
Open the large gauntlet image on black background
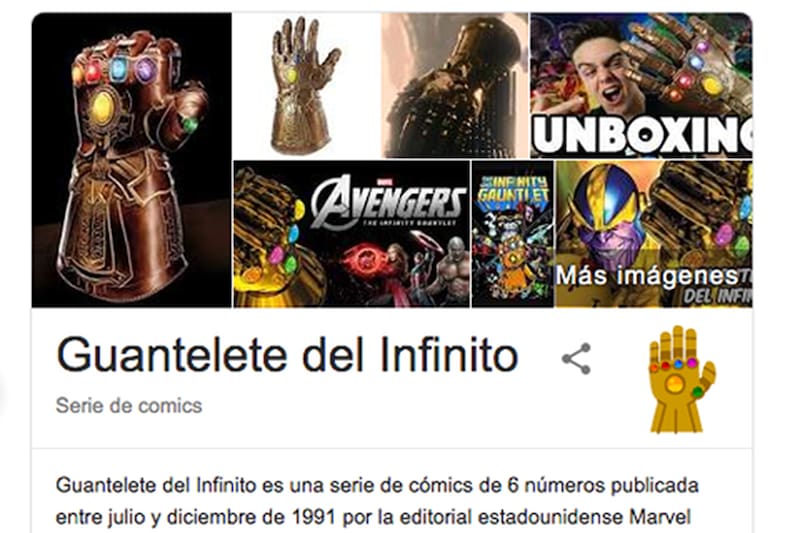[x=132, y=160]
